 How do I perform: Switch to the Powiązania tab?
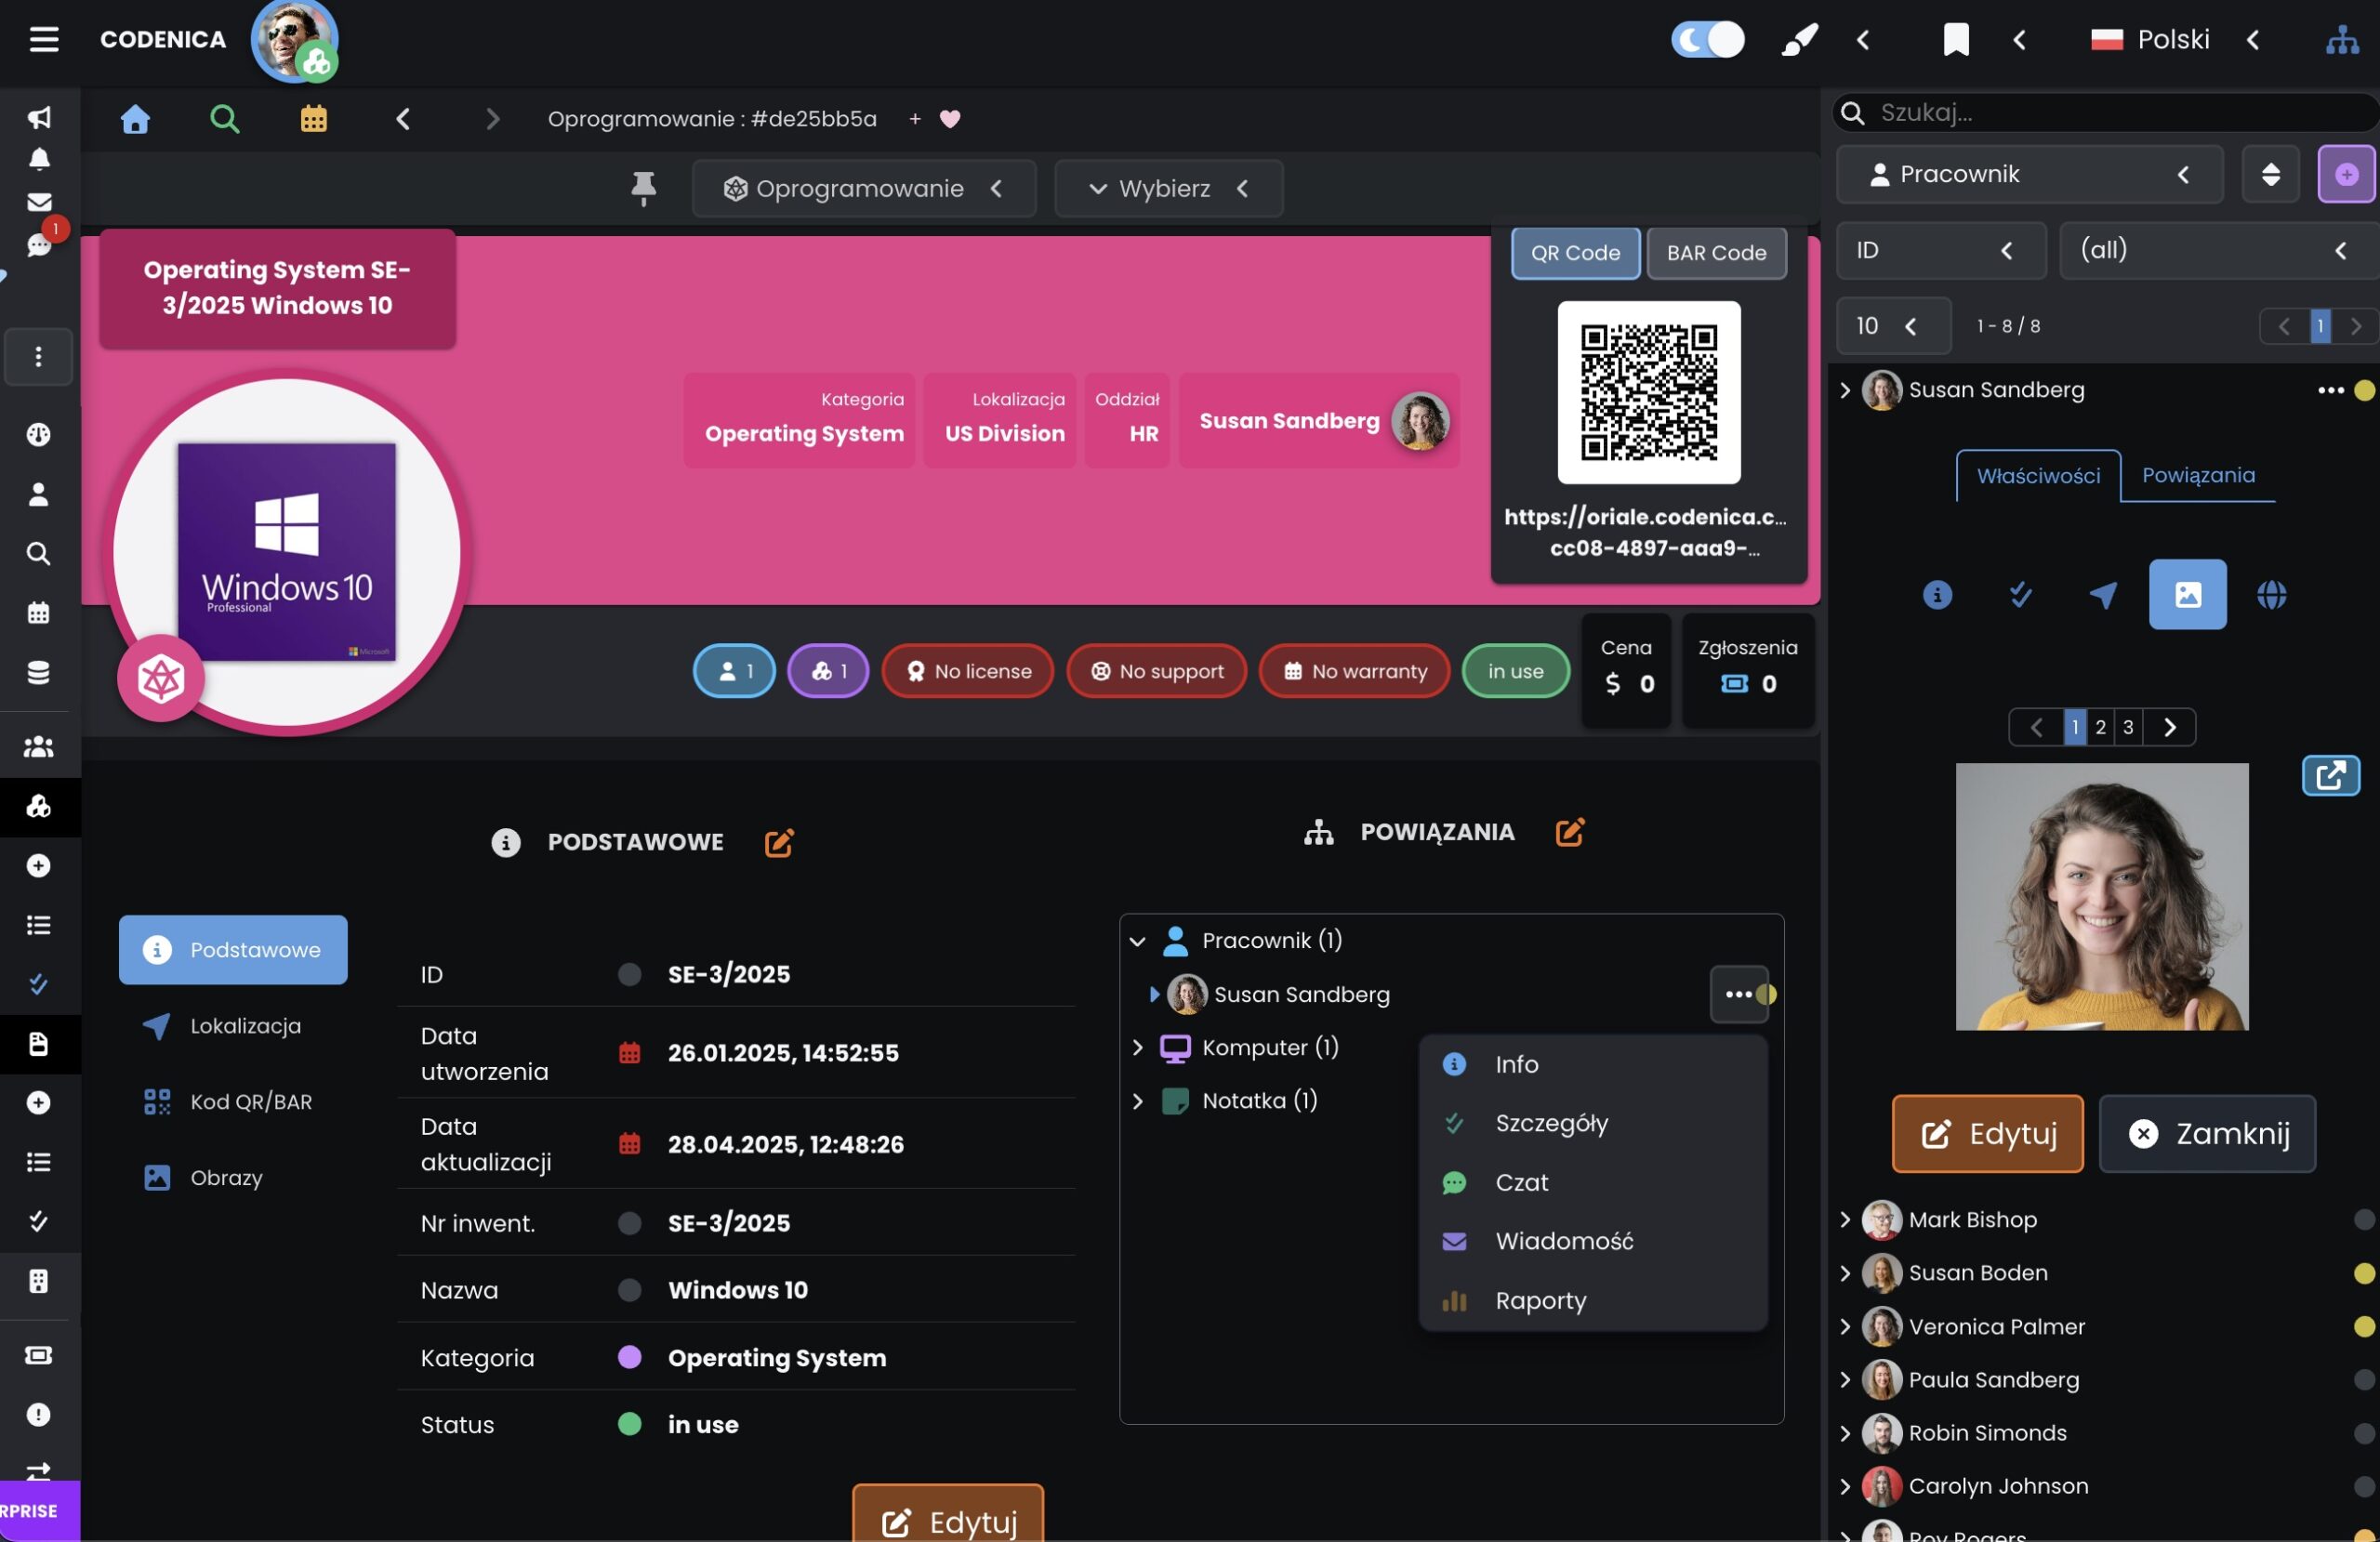2198,475
